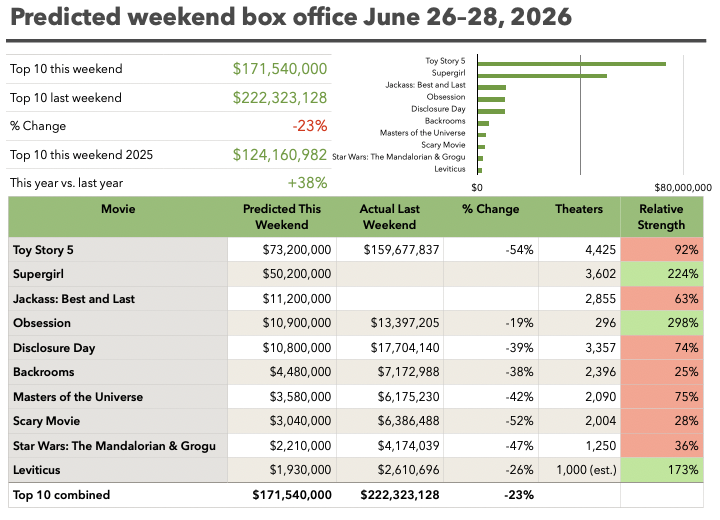Select the +38% year vs. last year value
The width and height of the screenshot is (720, 520).
click(307, 183)
